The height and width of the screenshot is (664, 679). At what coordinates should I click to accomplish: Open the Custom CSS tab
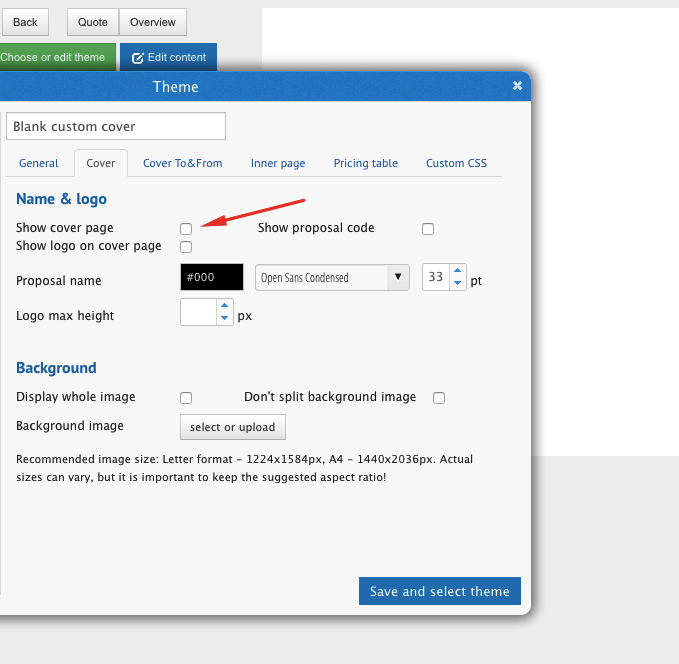pos(456,163)
